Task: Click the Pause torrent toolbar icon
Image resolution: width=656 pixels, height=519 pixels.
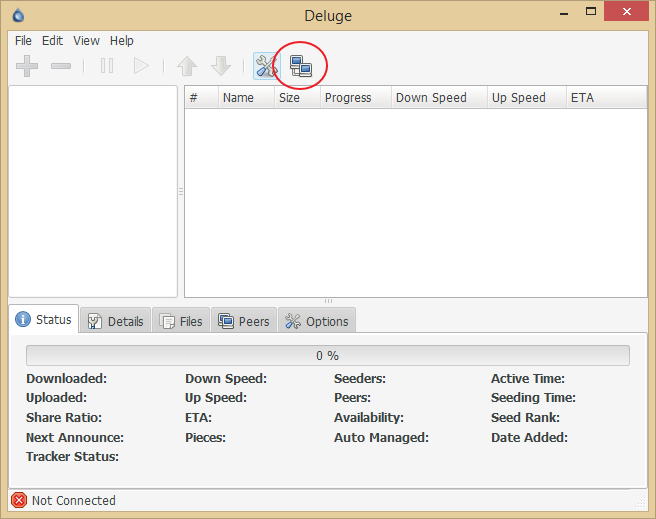Action: pyautogui.click(x=107, y=66)
